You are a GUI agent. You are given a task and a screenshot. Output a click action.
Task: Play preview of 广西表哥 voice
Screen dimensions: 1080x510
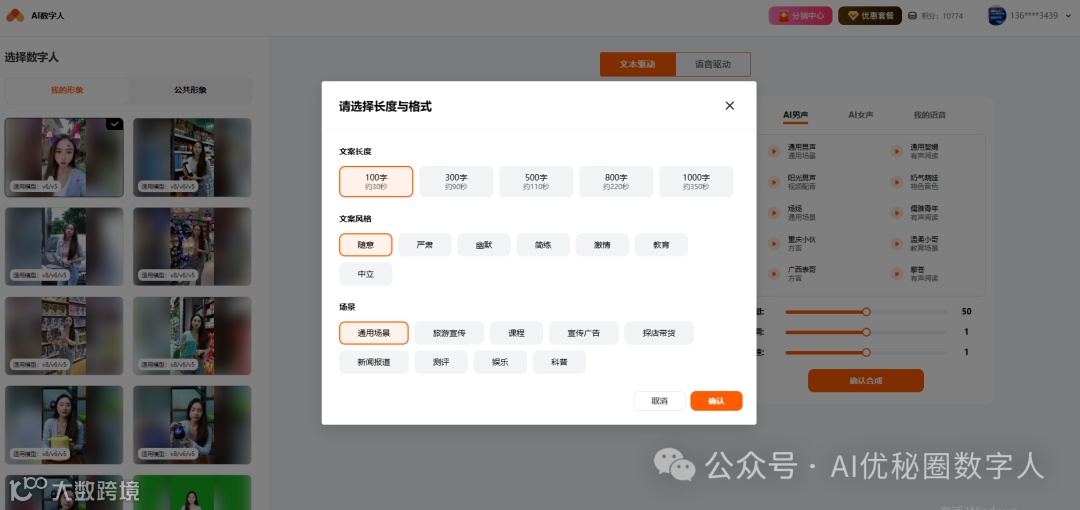coord(773,274)
